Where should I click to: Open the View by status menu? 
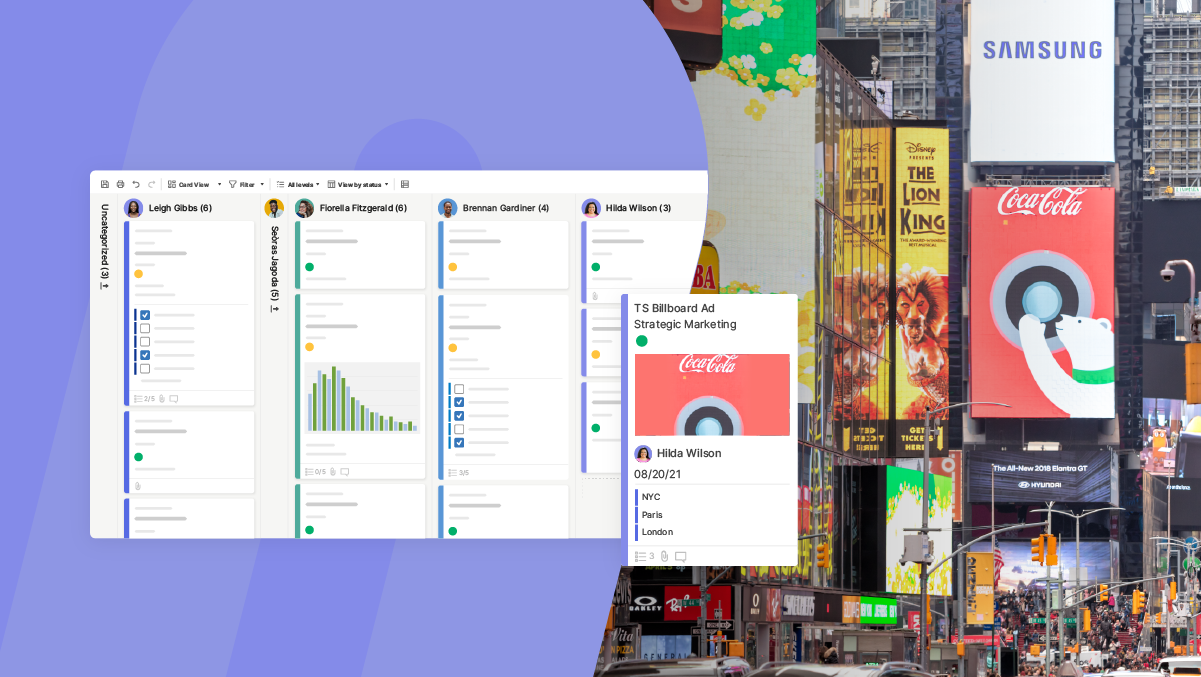coord(359,184)
